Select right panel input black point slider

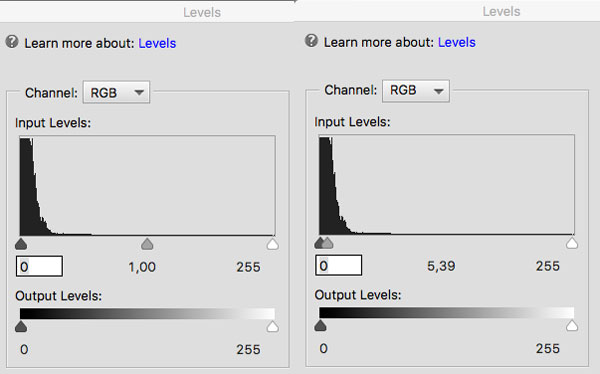[x=319, y=243]
